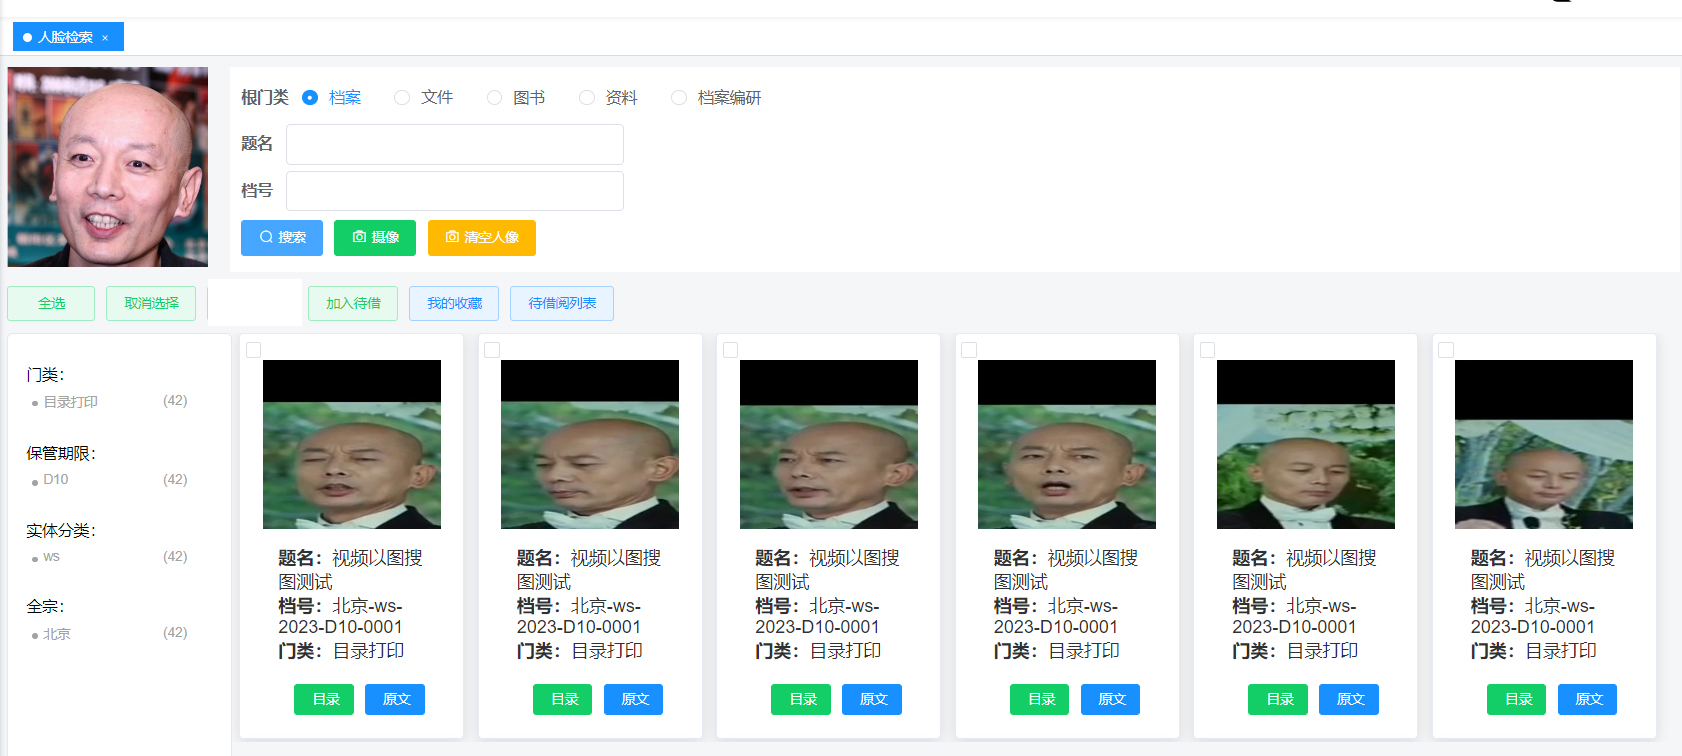Click the 加入待借 button
The image size is (1682, 756).
click(353, 303)
